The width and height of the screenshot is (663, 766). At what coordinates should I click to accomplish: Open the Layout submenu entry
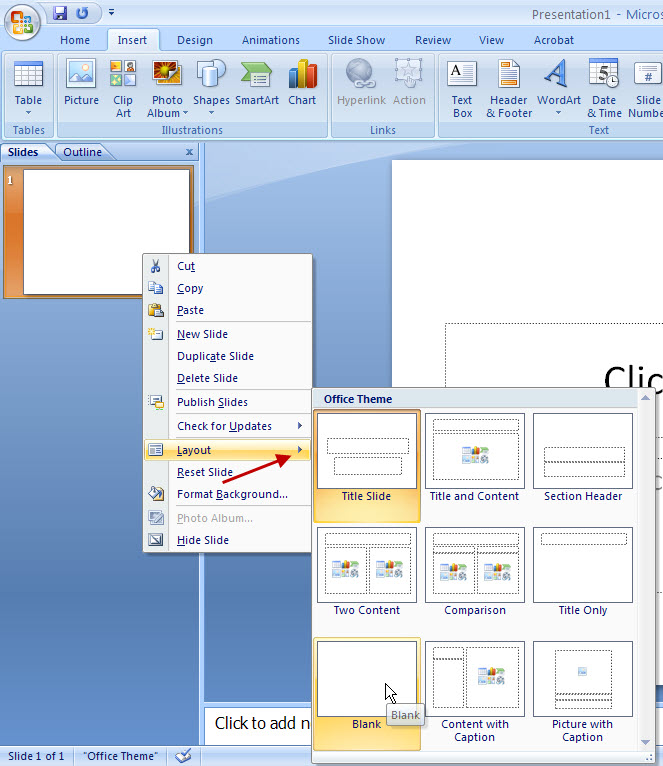228,450
